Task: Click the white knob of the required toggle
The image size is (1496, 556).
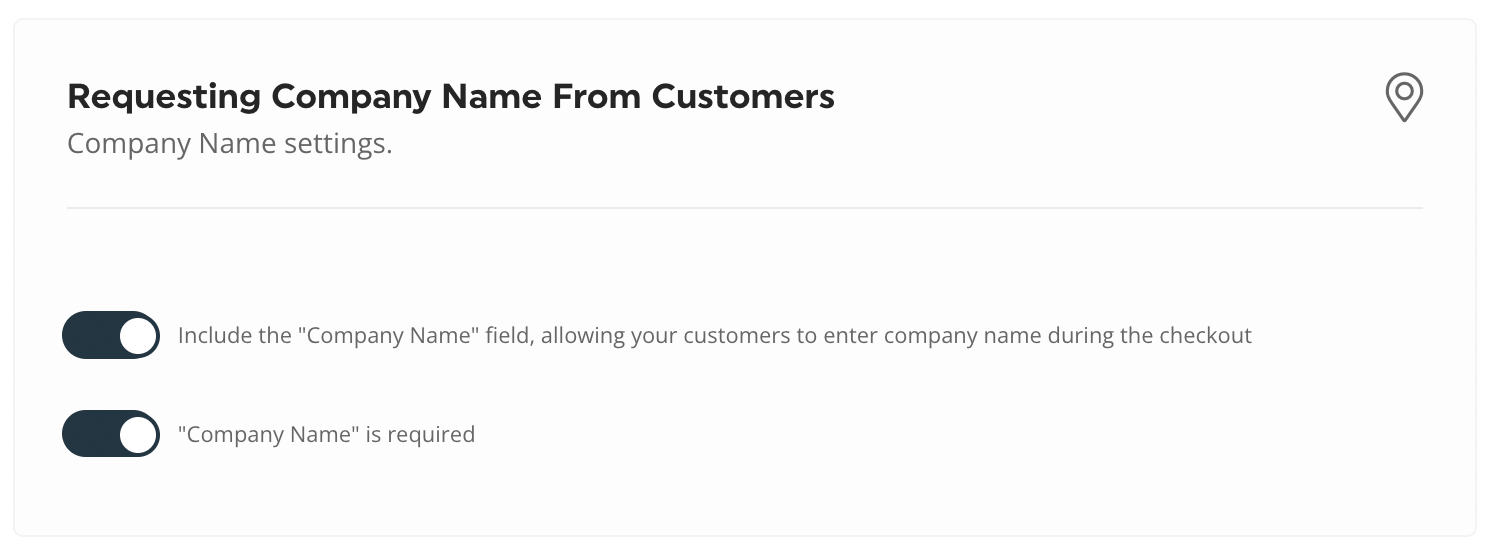Action: tap(138, 434)
